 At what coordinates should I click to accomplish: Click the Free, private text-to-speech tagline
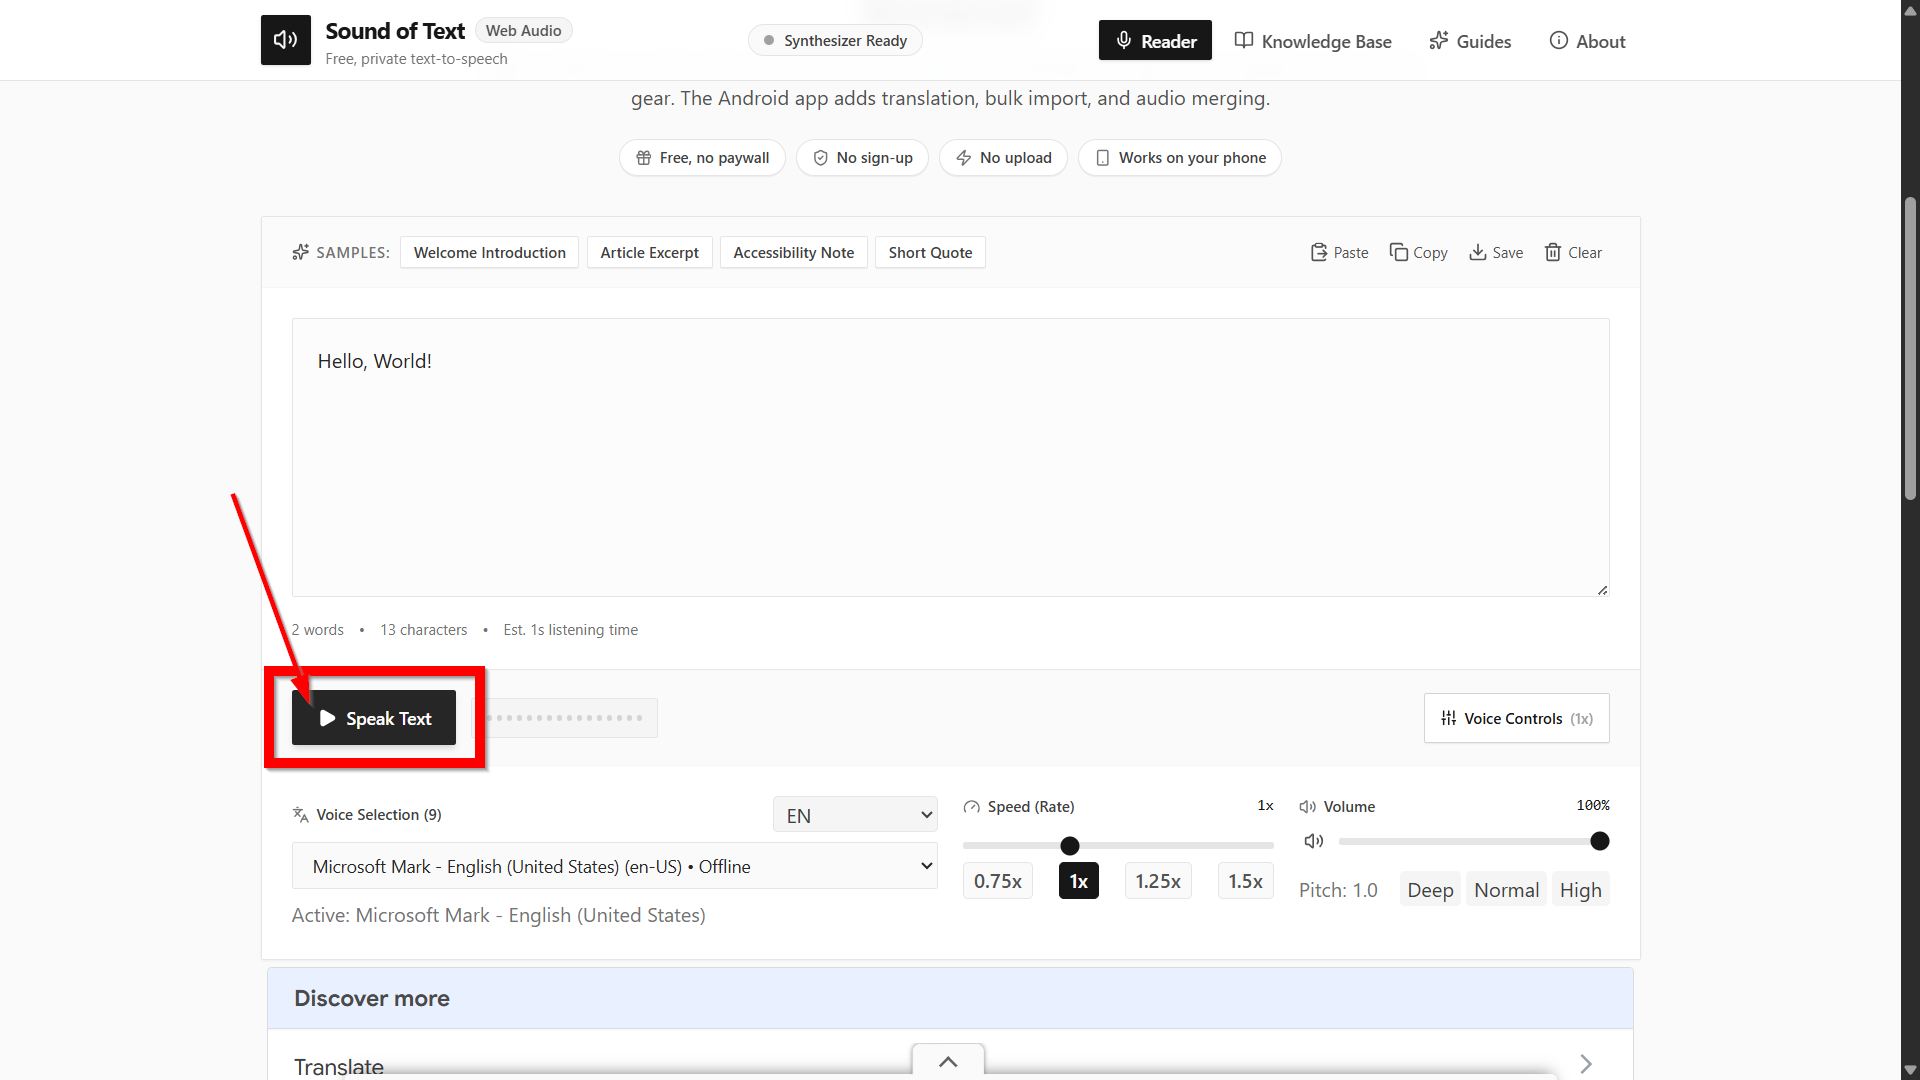click(416, 59)
